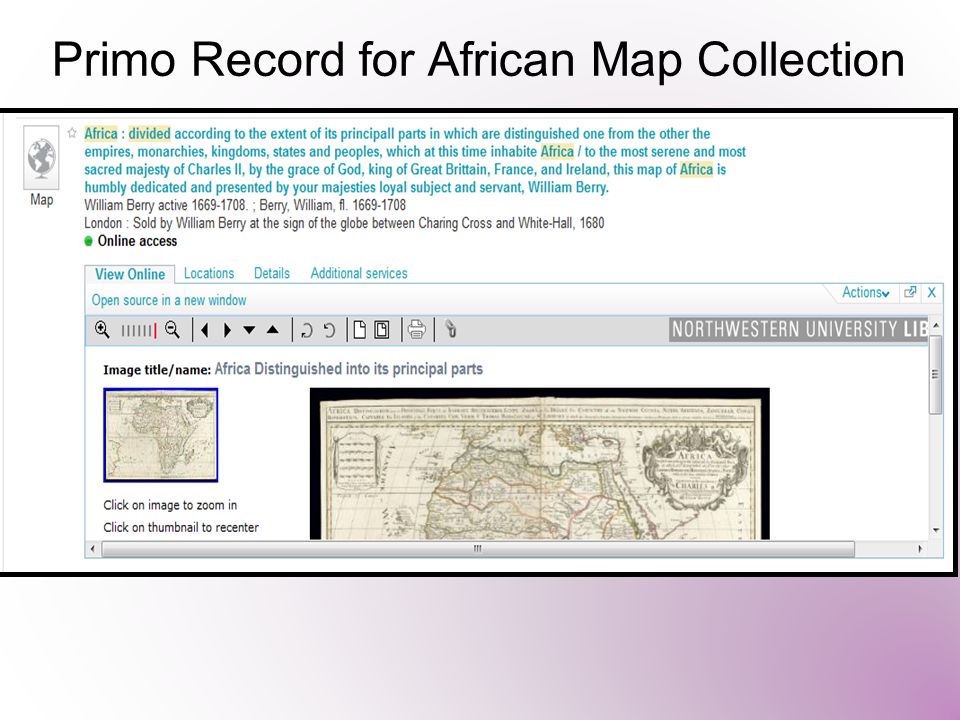This screenshot has width=960, height=720.
Task: Open record in new window icon
Action: [x=910, y=293]
